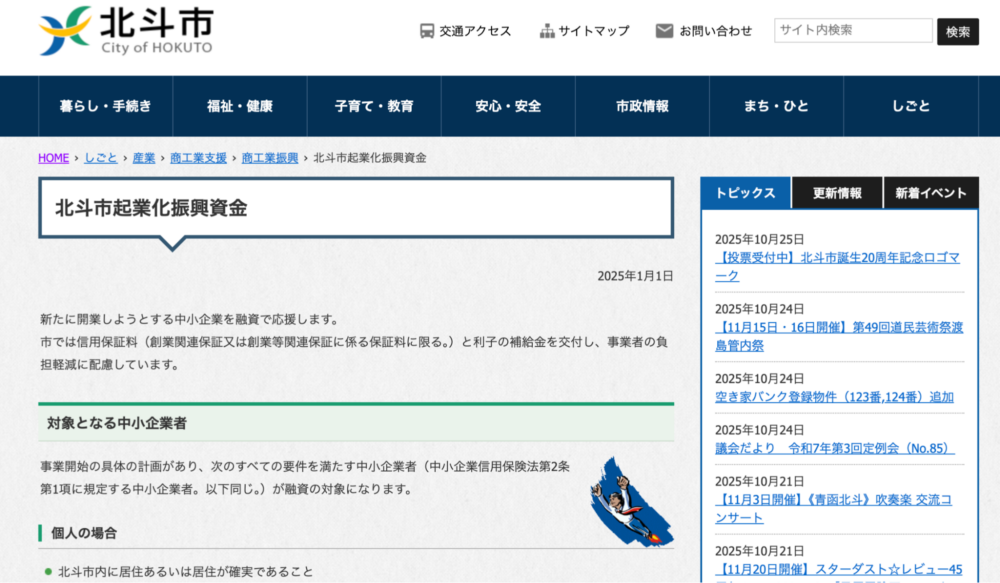Open the しごと navigation menu
The image size is (1000, 583).
(x=910, y=106)
